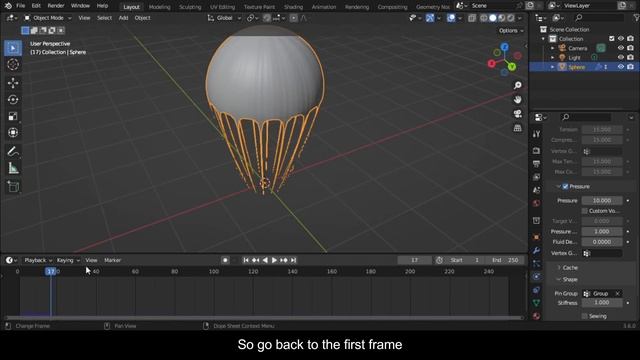The width and height of the screenshot is (640, 360).
Task: Select the 3D Cursor tool
Action: click(x=13, y=64)
